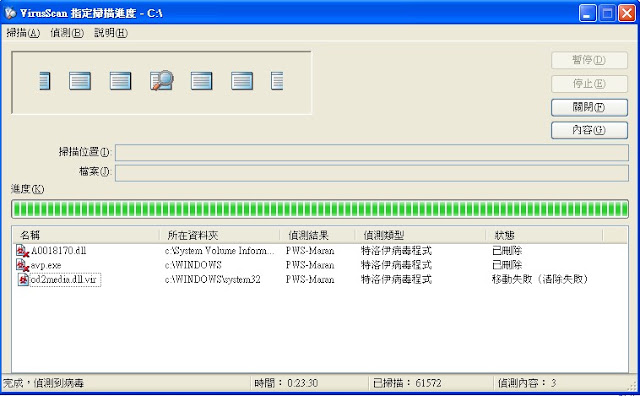Click the first full document icon in the animation
The height and width of the screenshot is (396, 640).
pos(80,81)
